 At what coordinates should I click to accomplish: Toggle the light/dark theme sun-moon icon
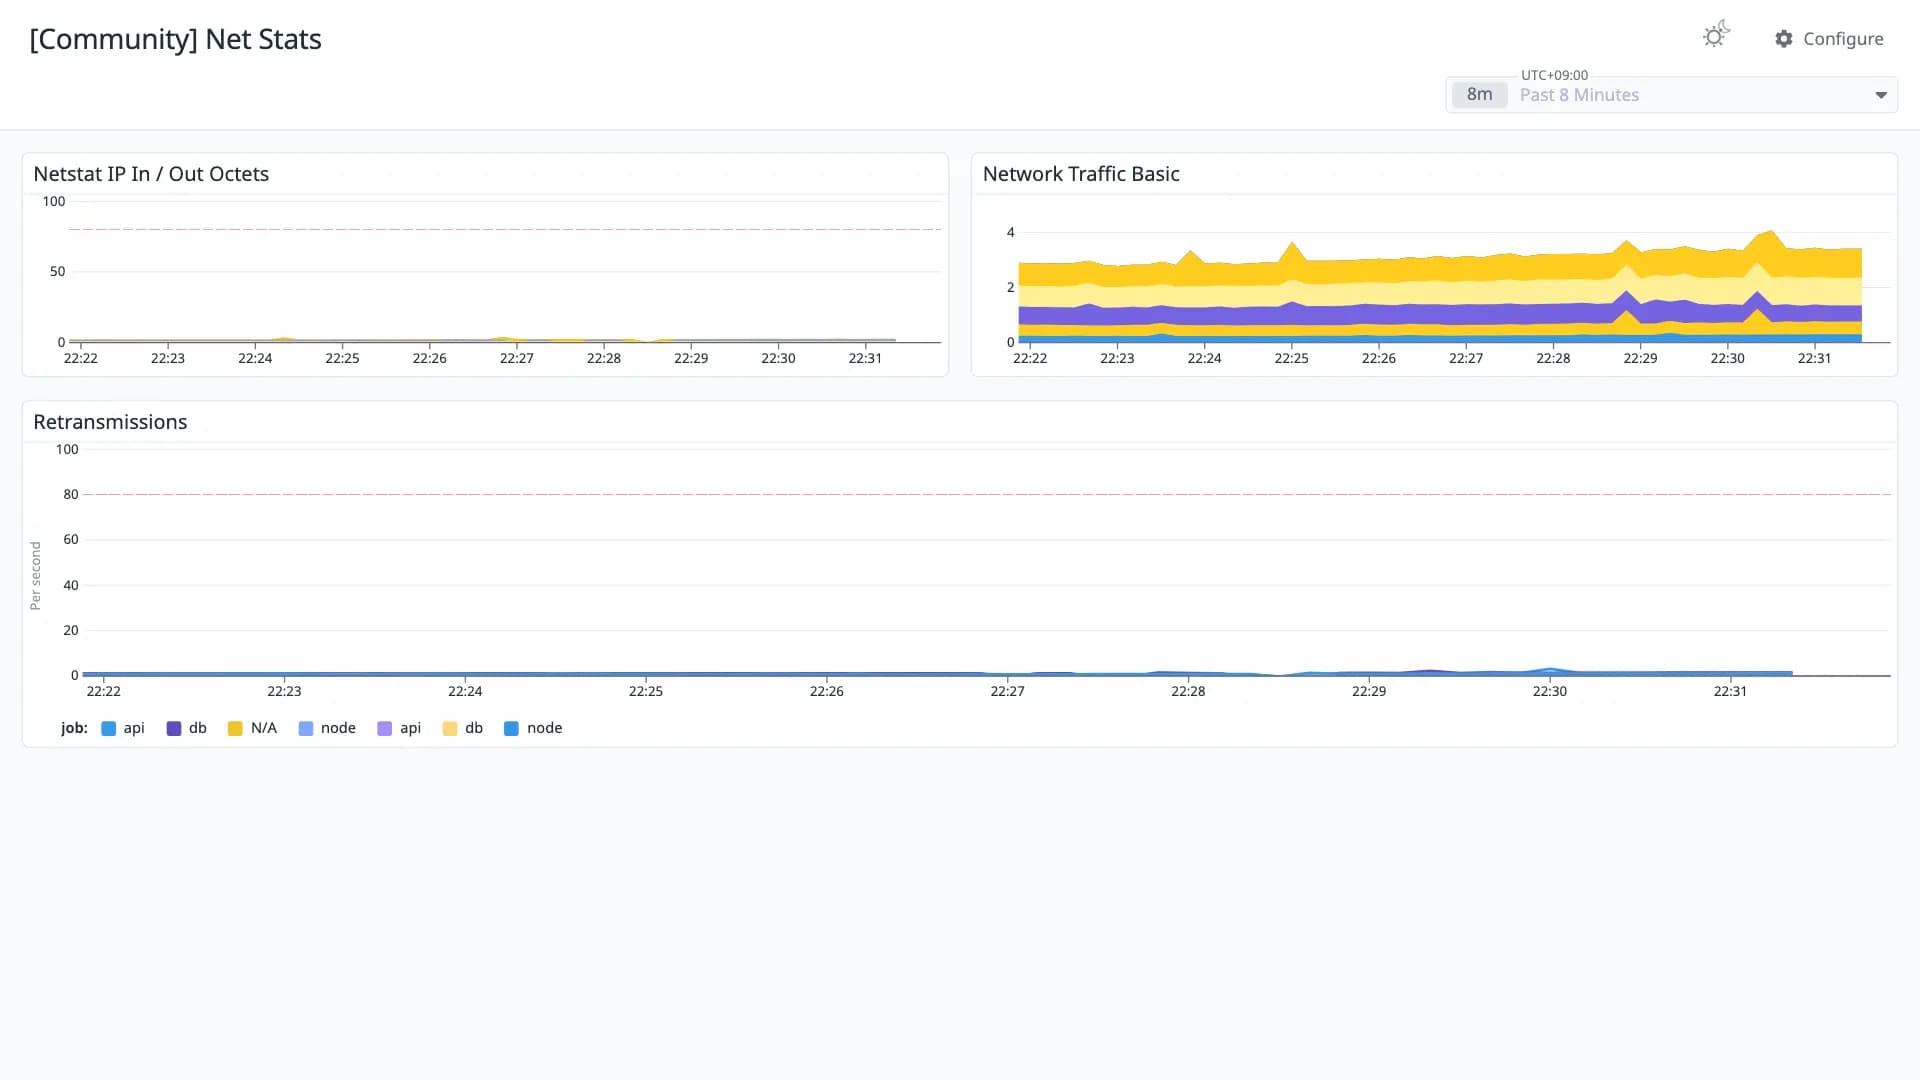pos(1716,35)
